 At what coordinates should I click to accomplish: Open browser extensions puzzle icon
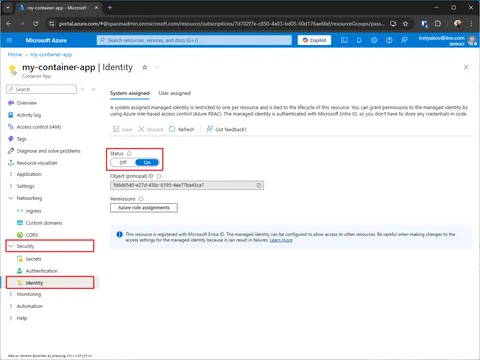pyautogui.click(x=438, y=24)
